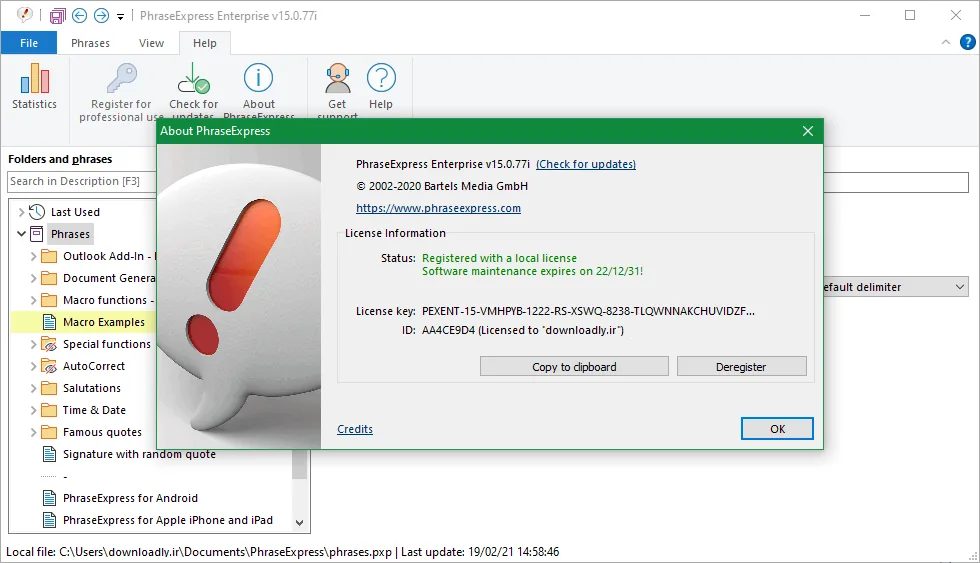Viewport: 980px width, 563px height.
Task: Click the Copy to clipboard button
Action: click(x=574, y=367)
